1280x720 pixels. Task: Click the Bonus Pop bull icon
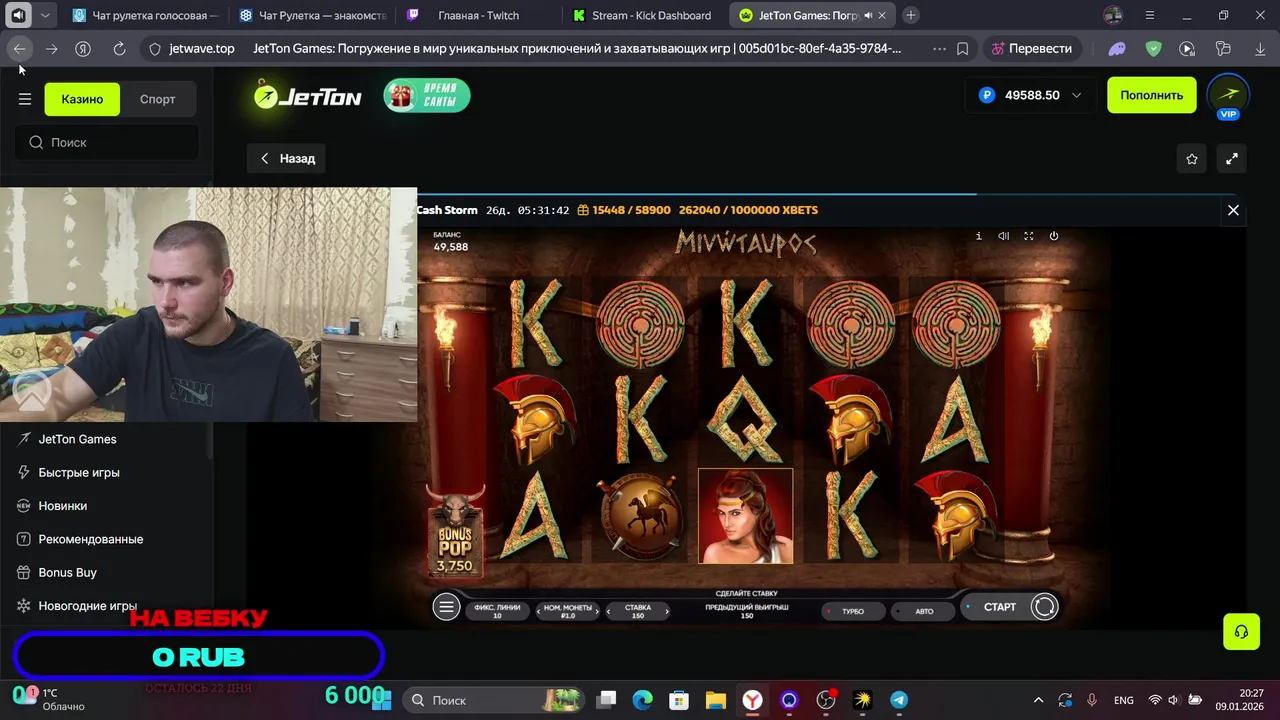455,530
